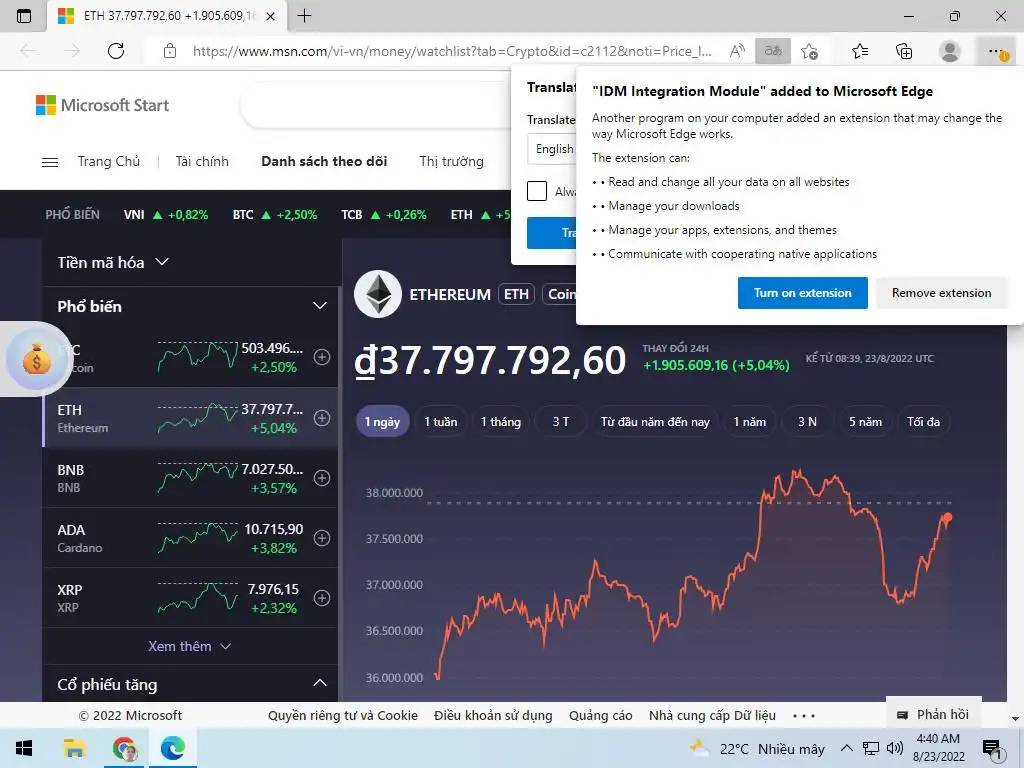Open a new tab with plus icon
Screen dimensions: 1024x768
[x=304, y=16]
